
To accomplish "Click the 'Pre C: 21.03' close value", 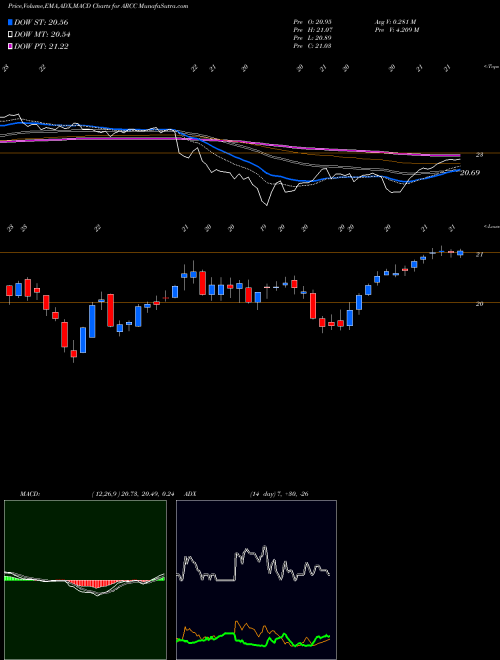I will tap(313, 45).
